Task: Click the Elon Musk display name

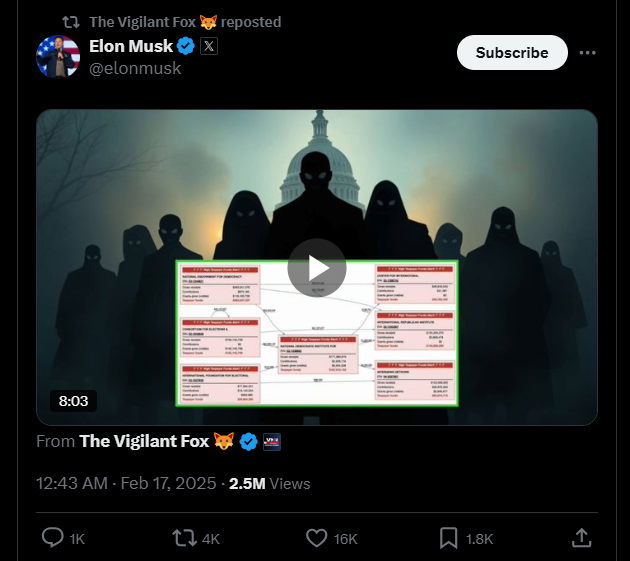Action: tap(131, 46)
